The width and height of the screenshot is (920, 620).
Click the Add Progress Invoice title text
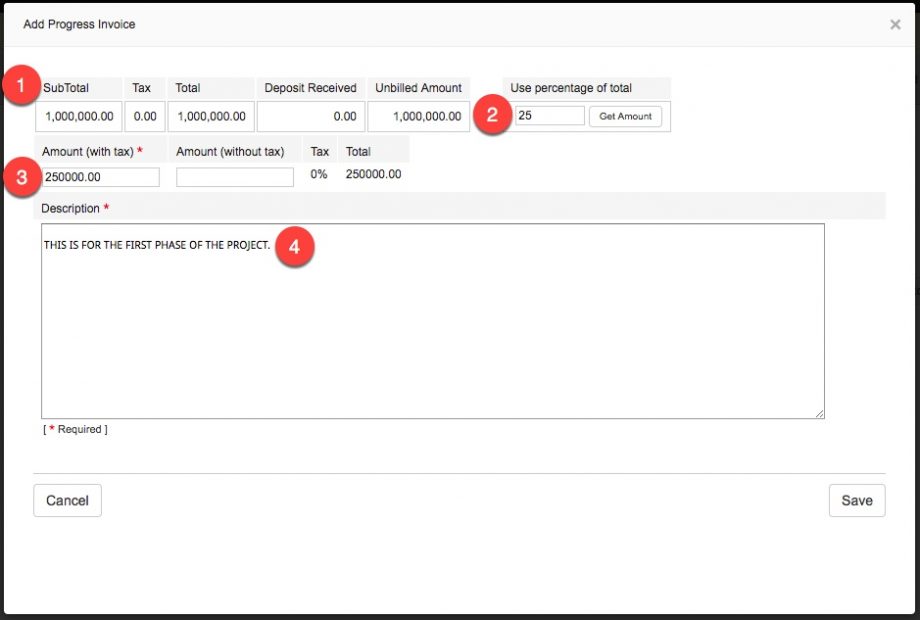tap(80, 24)
